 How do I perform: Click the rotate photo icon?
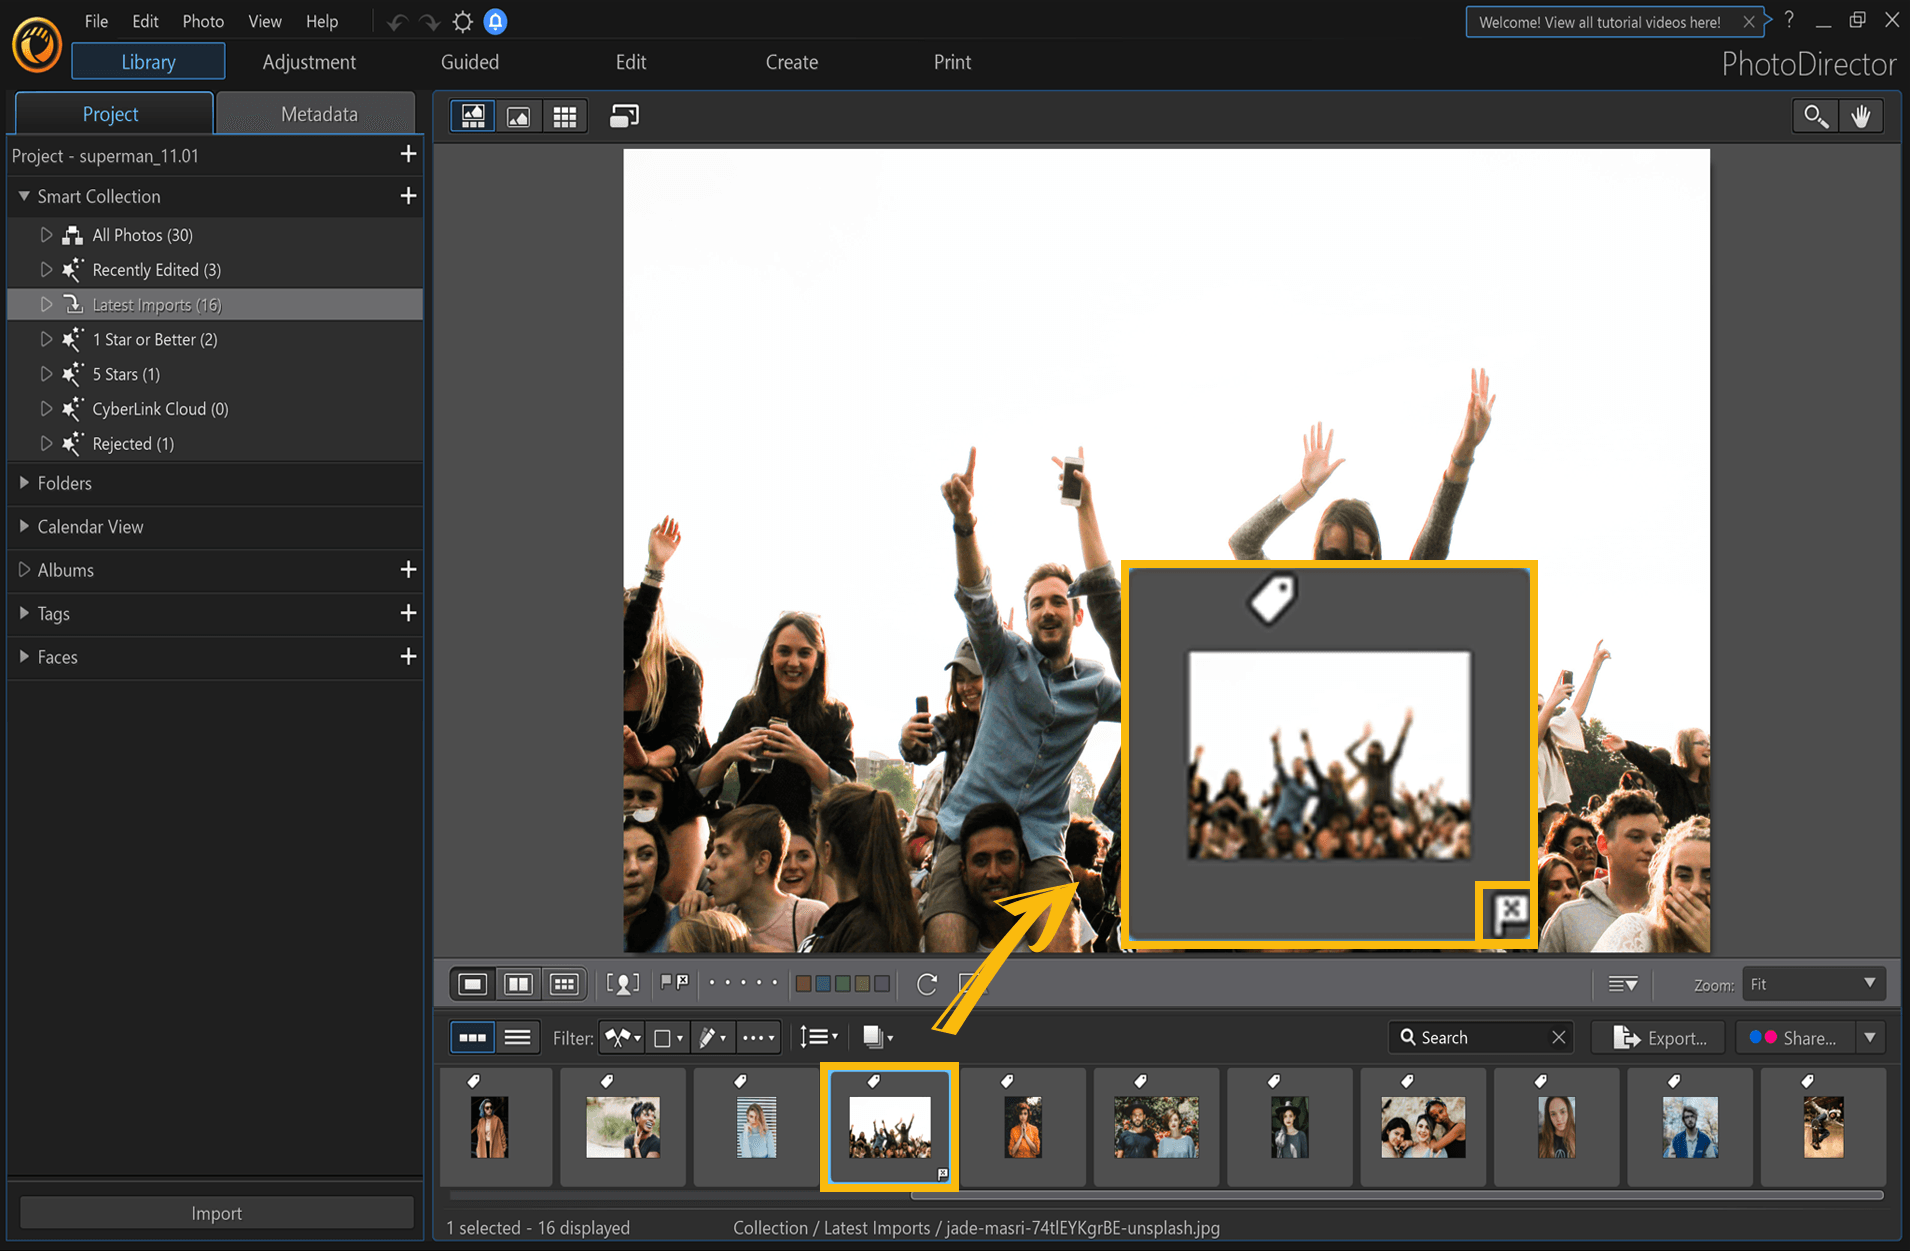pos(926,983)
